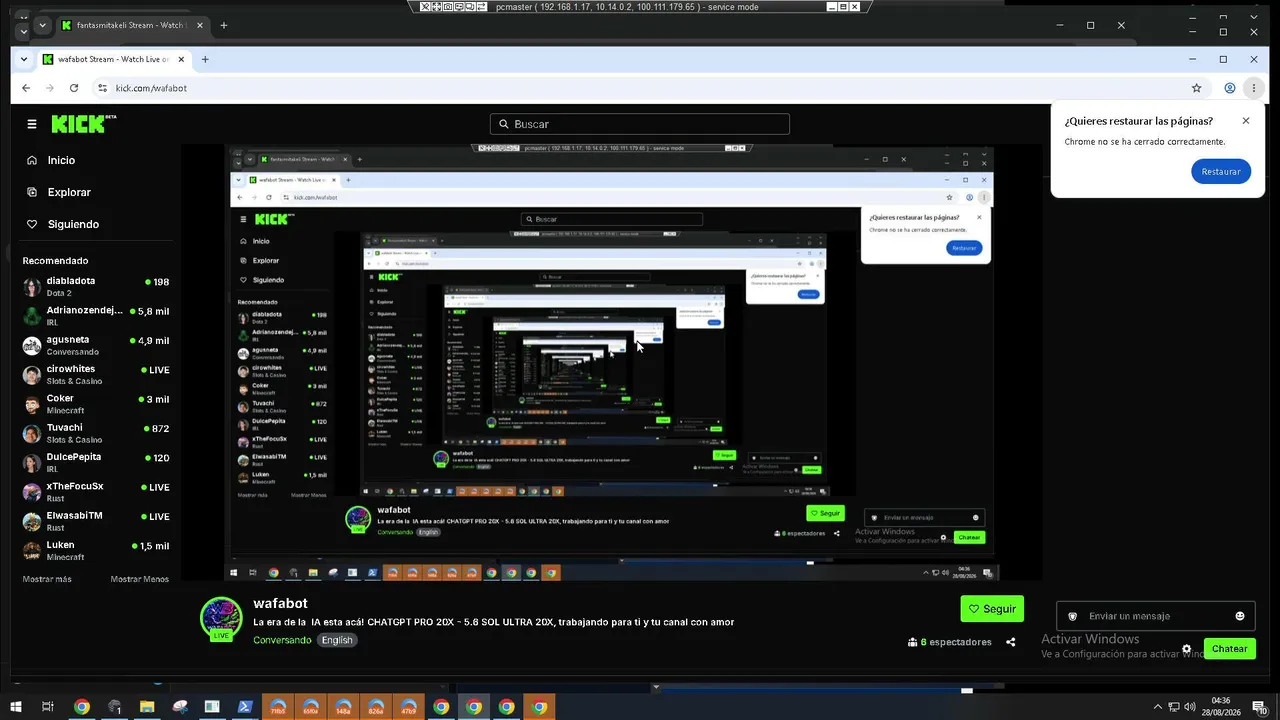Open a new tab beside wafabot Stream
Screen dimensions: 1280x720
205,59
